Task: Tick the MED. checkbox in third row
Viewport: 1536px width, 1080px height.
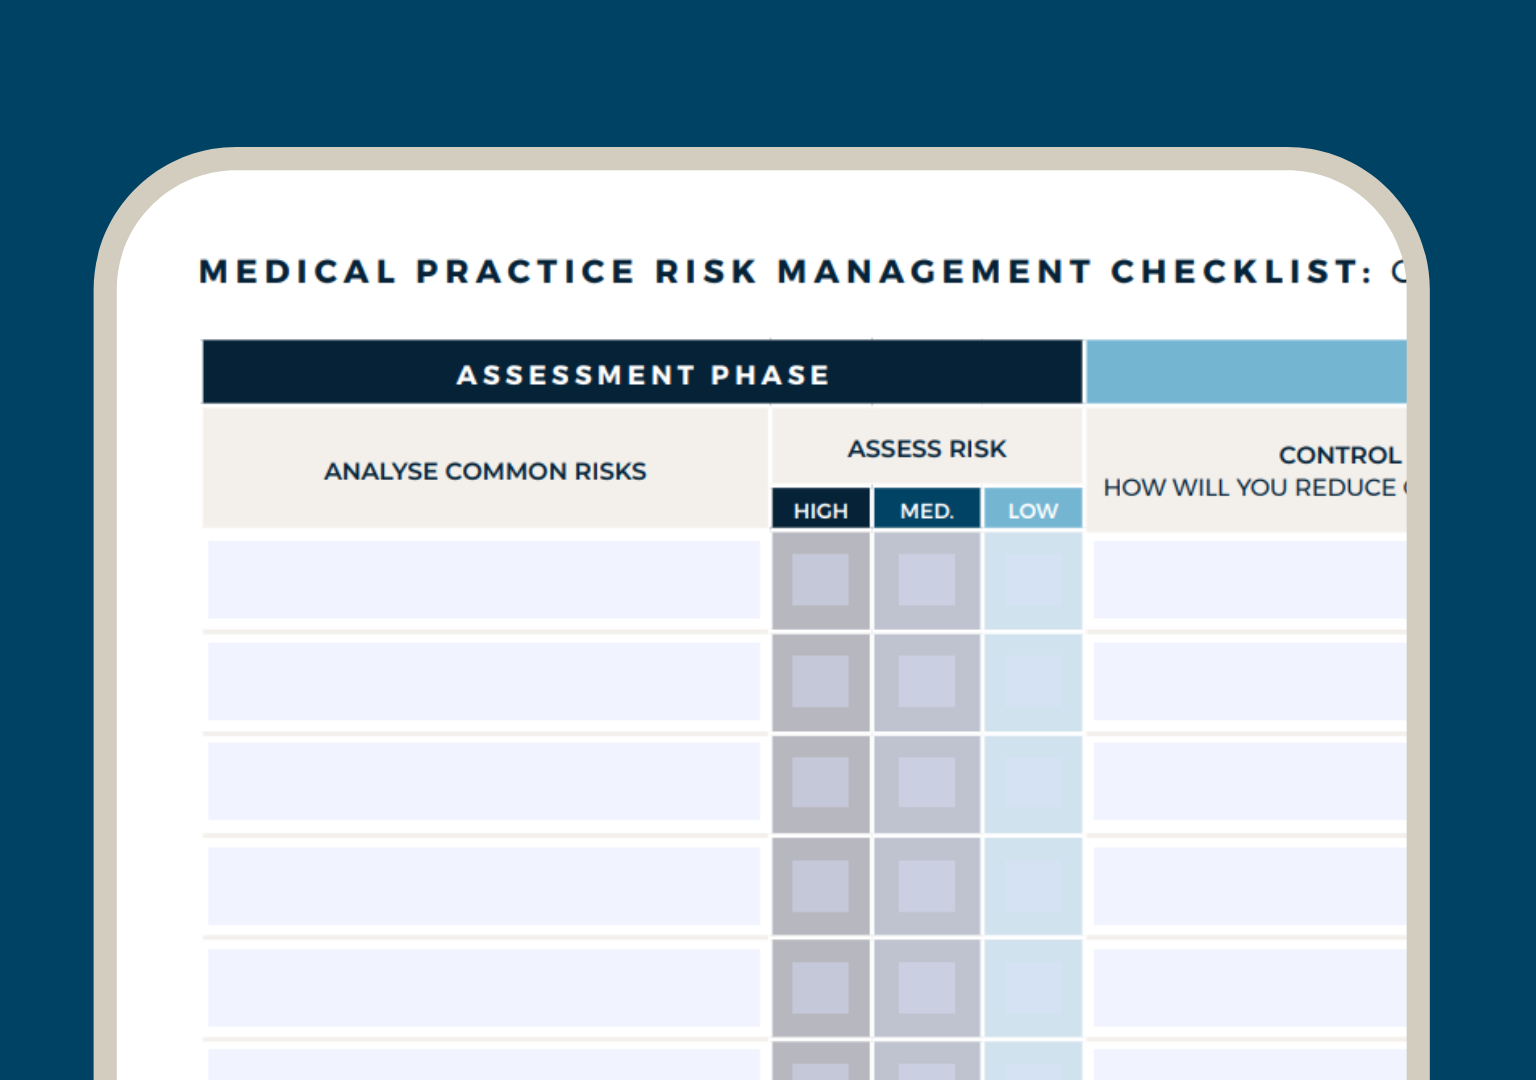Action: 927,782
